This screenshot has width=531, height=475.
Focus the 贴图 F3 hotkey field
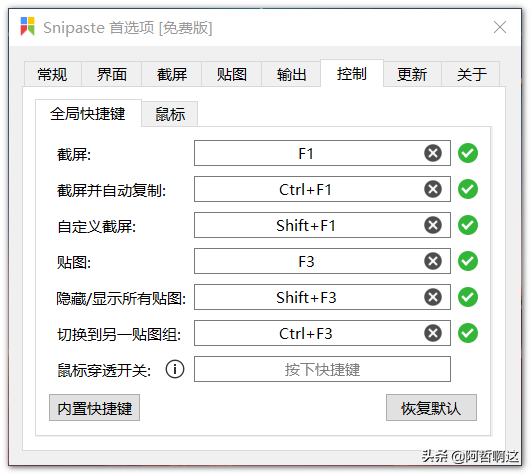point(322,261)
